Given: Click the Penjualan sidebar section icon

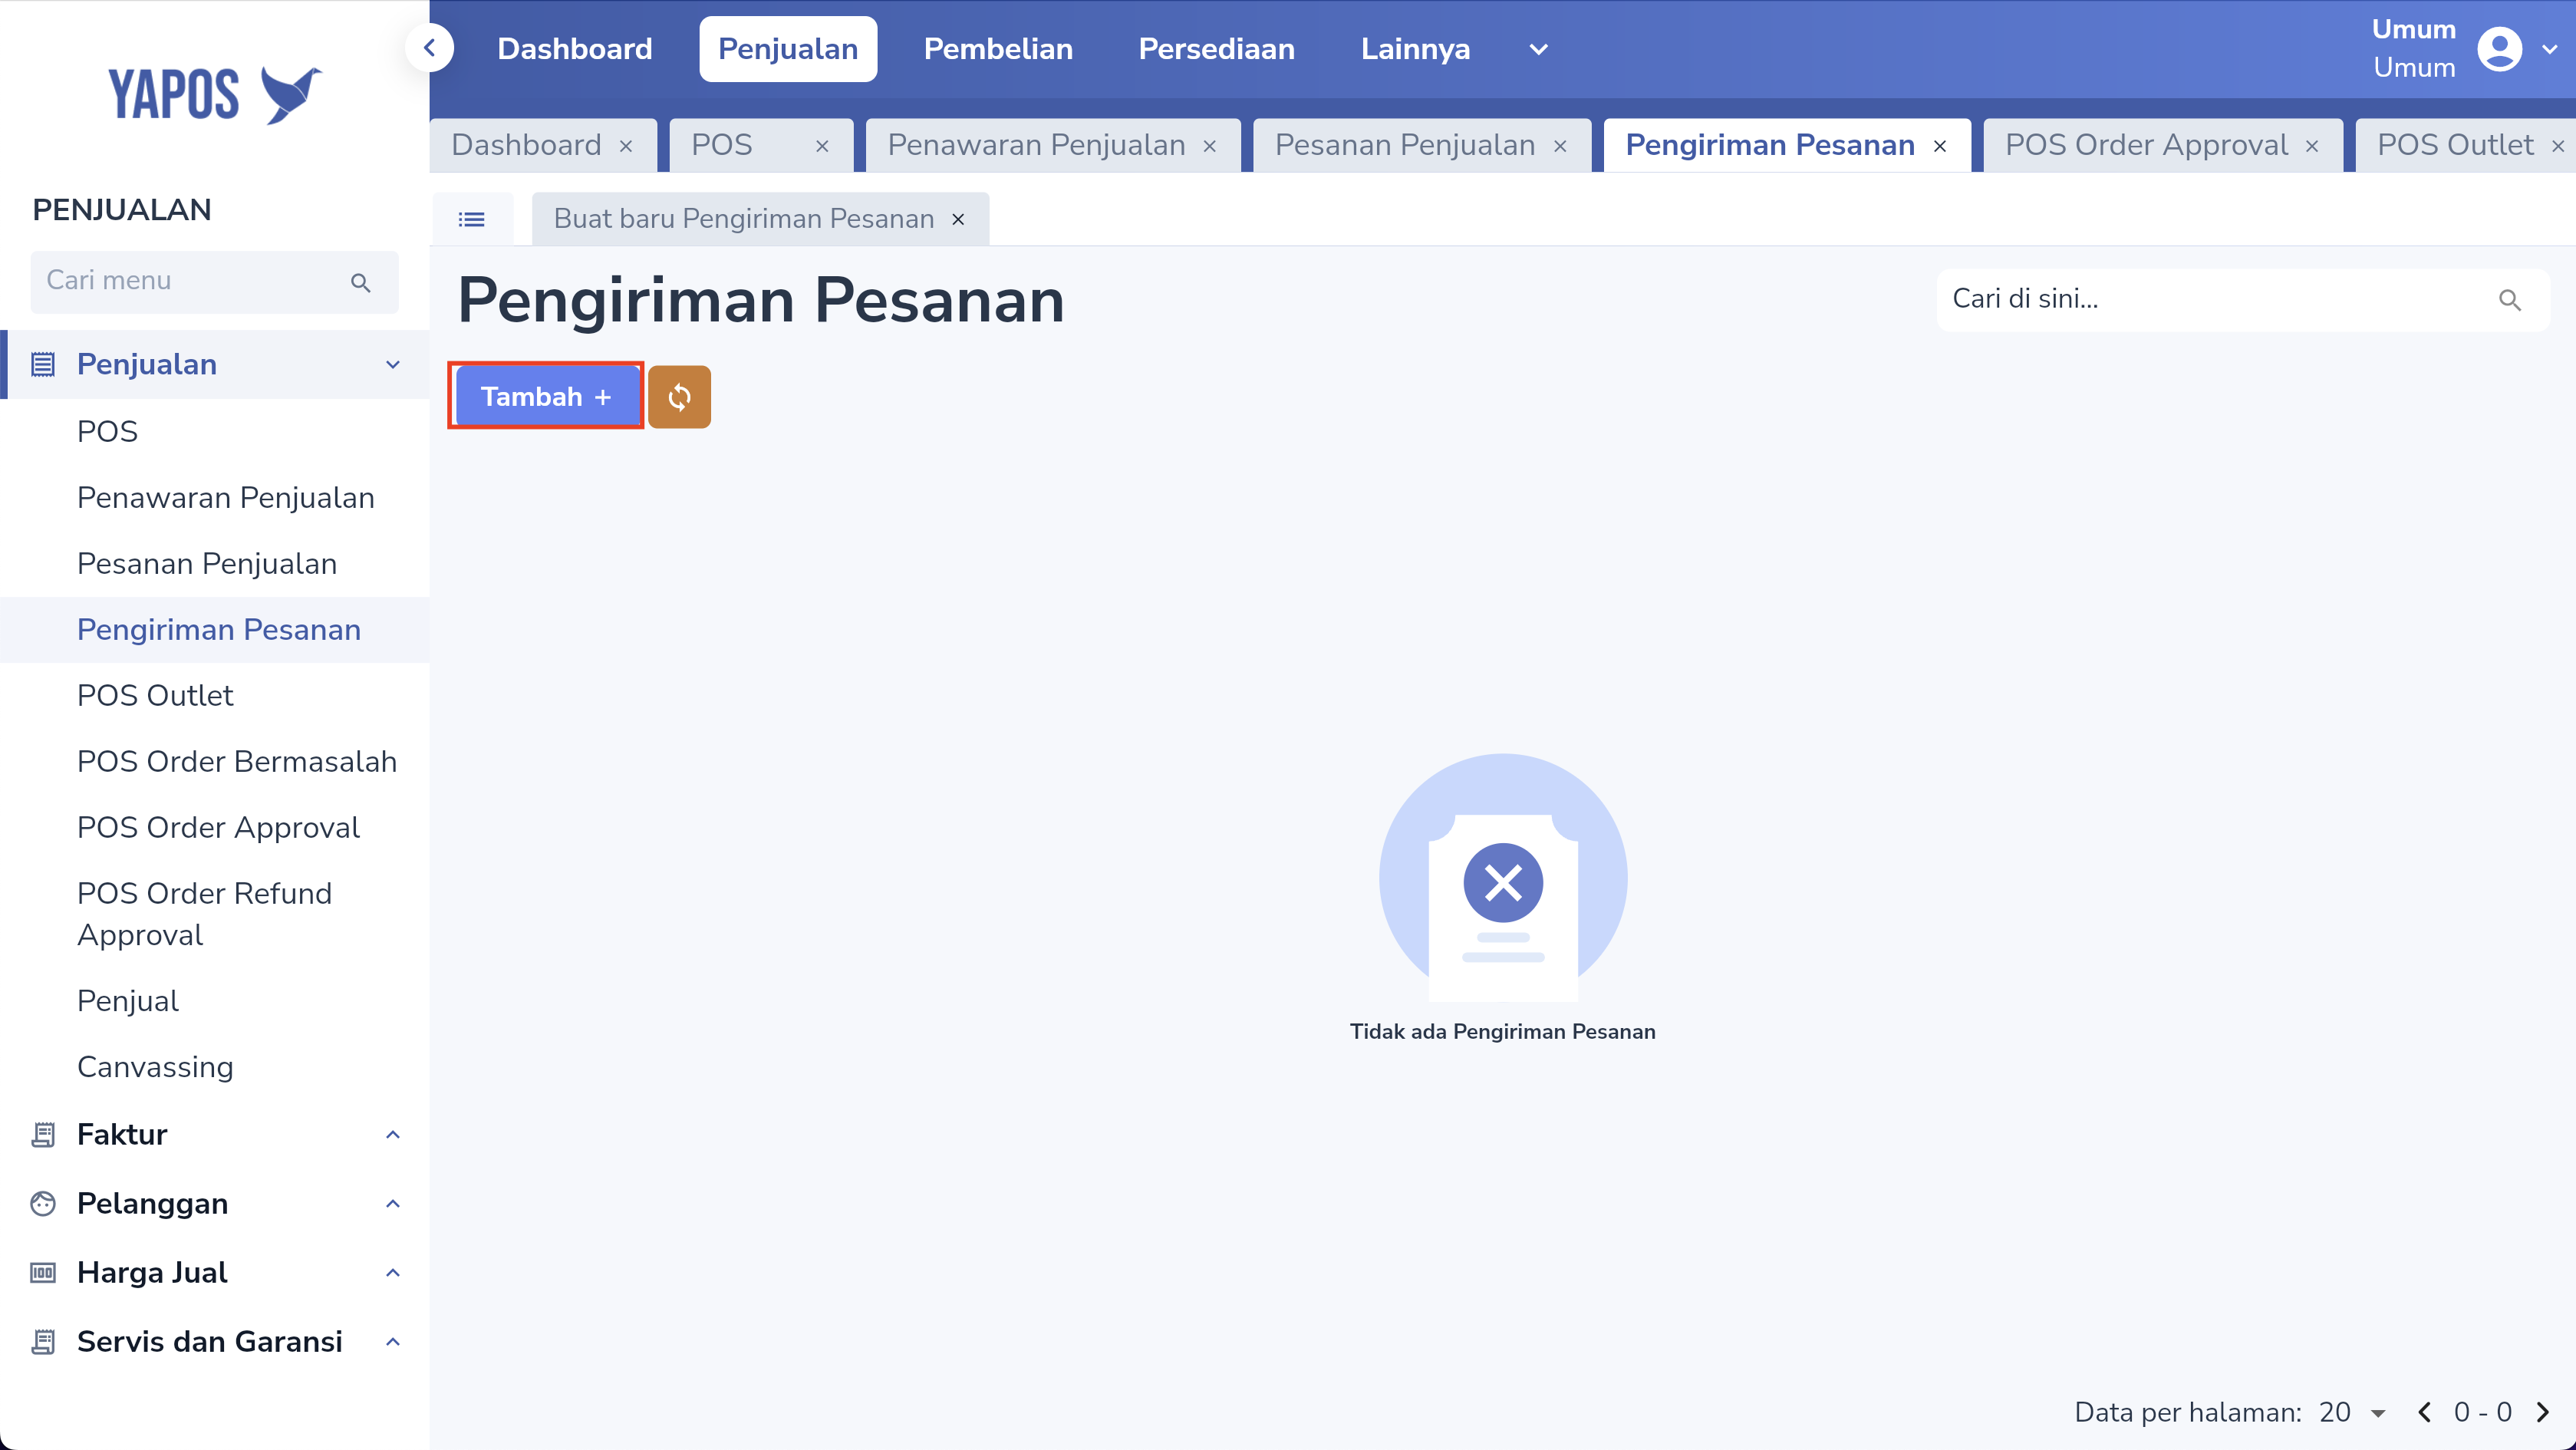Looking at the screenshot, I should pyautogui.click(x=43, y=365).
